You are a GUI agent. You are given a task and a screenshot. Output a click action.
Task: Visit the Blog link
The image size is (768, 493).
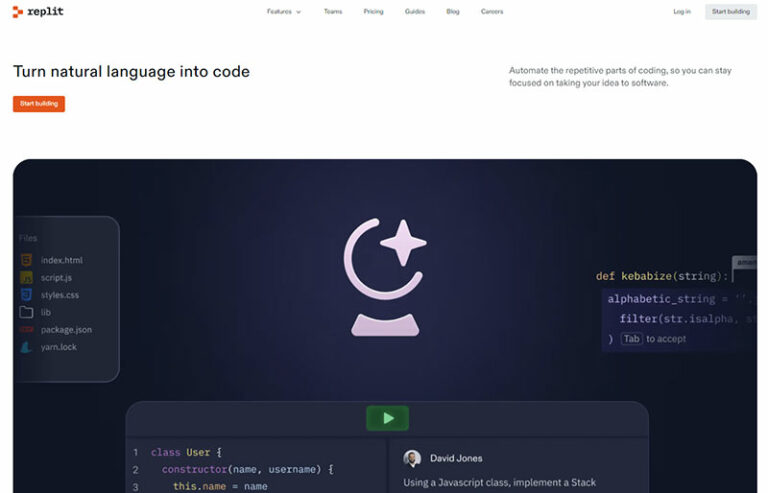453,11
